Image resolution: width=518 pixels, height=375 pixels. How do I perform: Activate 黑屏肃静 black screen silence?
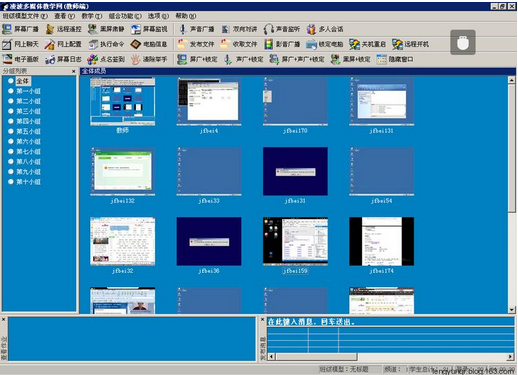(106, 29)
